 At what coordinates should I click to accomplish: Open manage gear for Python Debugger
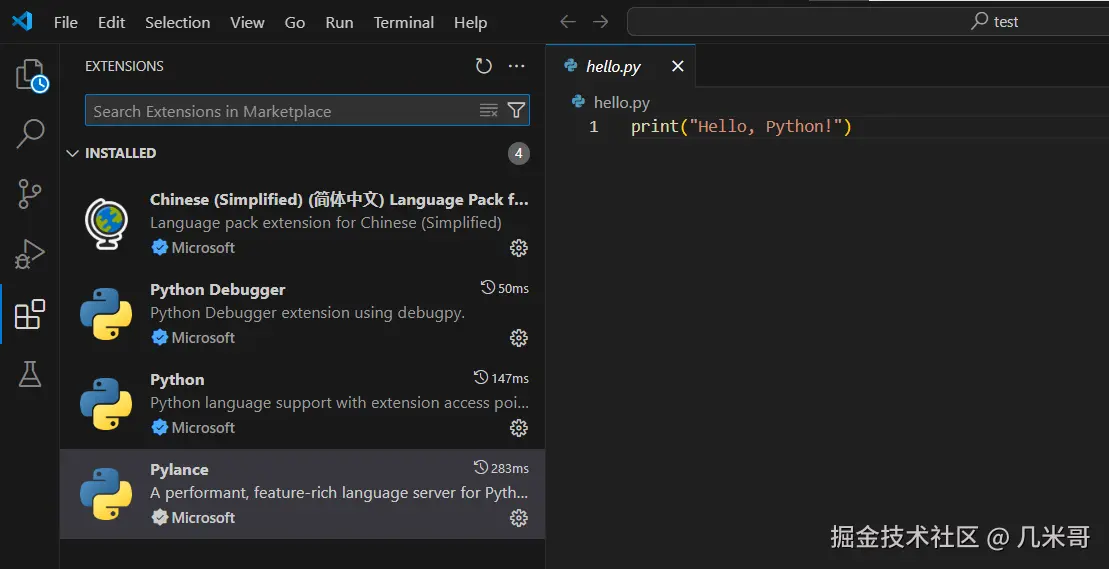click(x=518, y=338)
